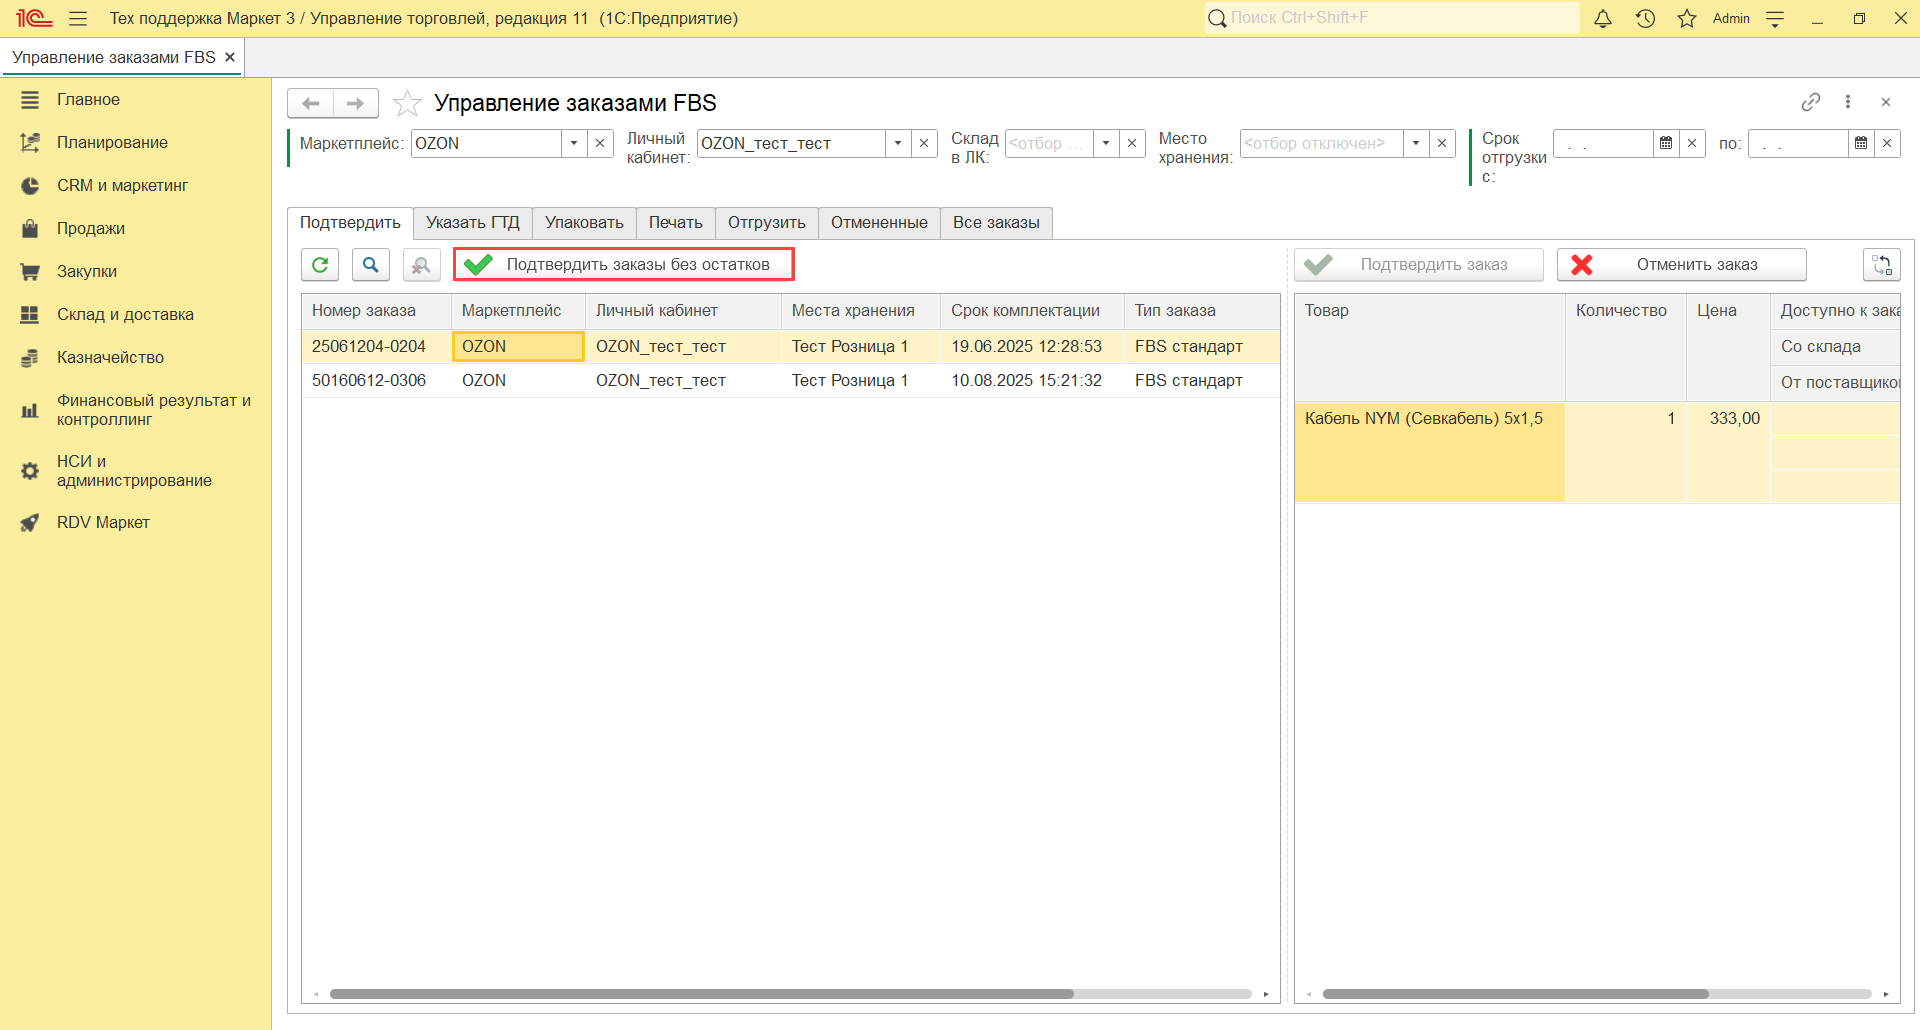Open Admin user menu

(x=1731, y=18)
